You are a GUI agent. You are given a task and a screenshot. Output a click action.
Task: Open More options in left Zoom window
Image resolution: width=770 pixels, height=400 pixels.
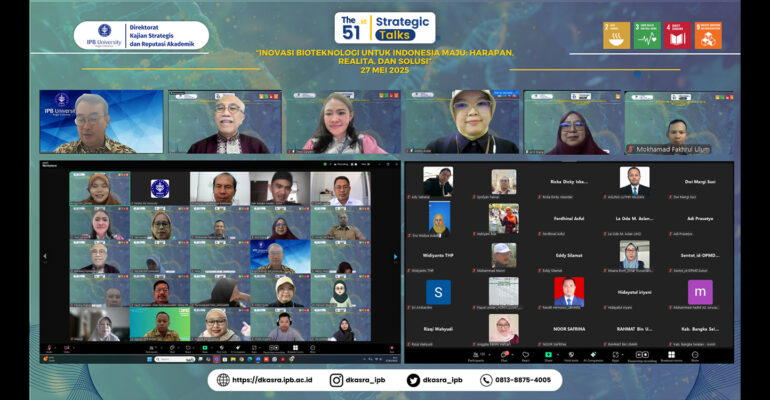(x=313, y=349)
